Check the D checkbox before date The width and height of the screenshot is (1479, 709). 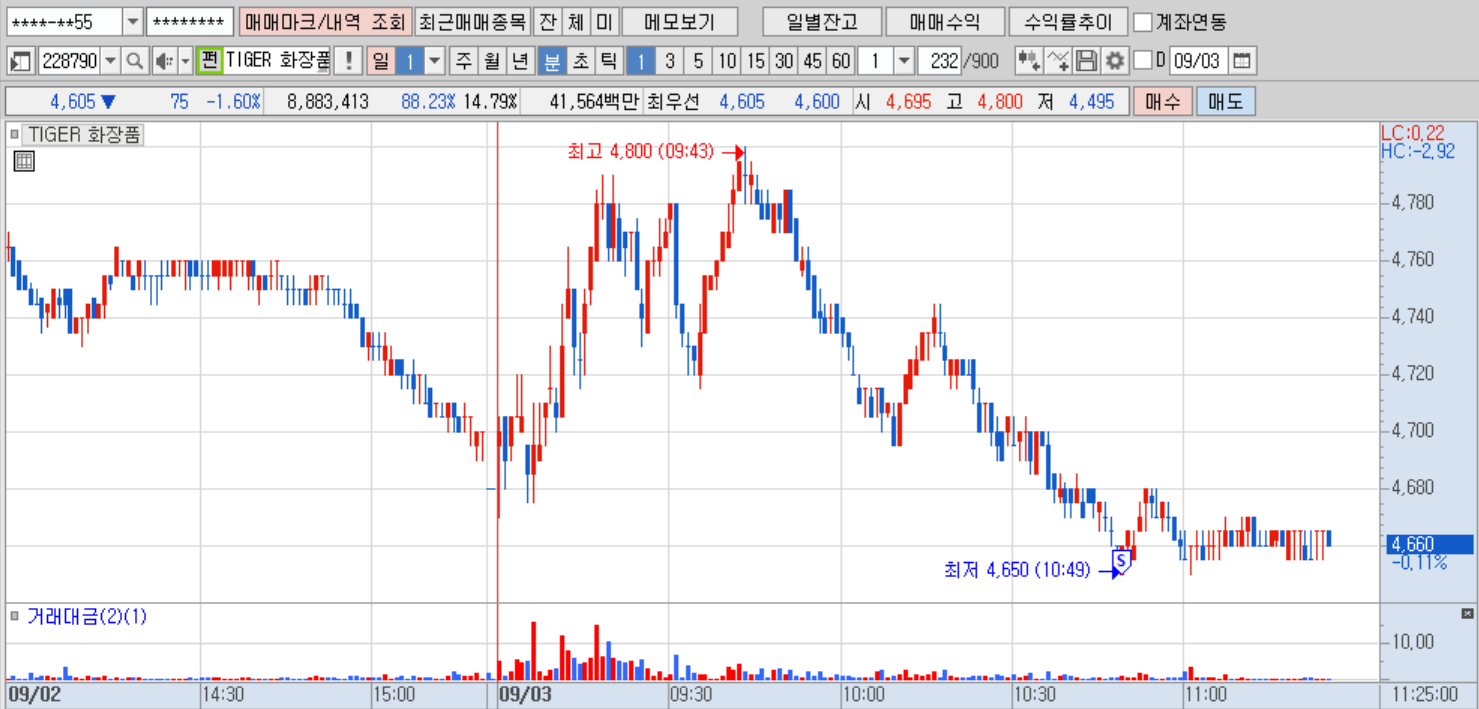[1142, 61]
